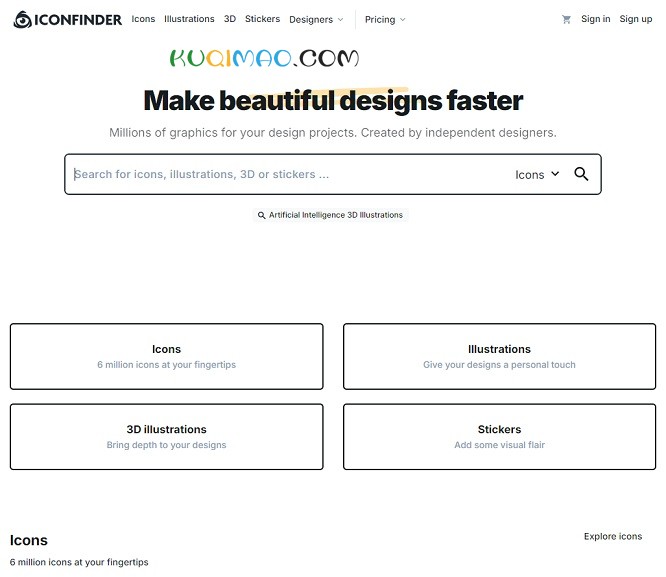Screen dimensions: 666x577
Task: Click the Explore icons link
Action: click(x=613, y=537)
